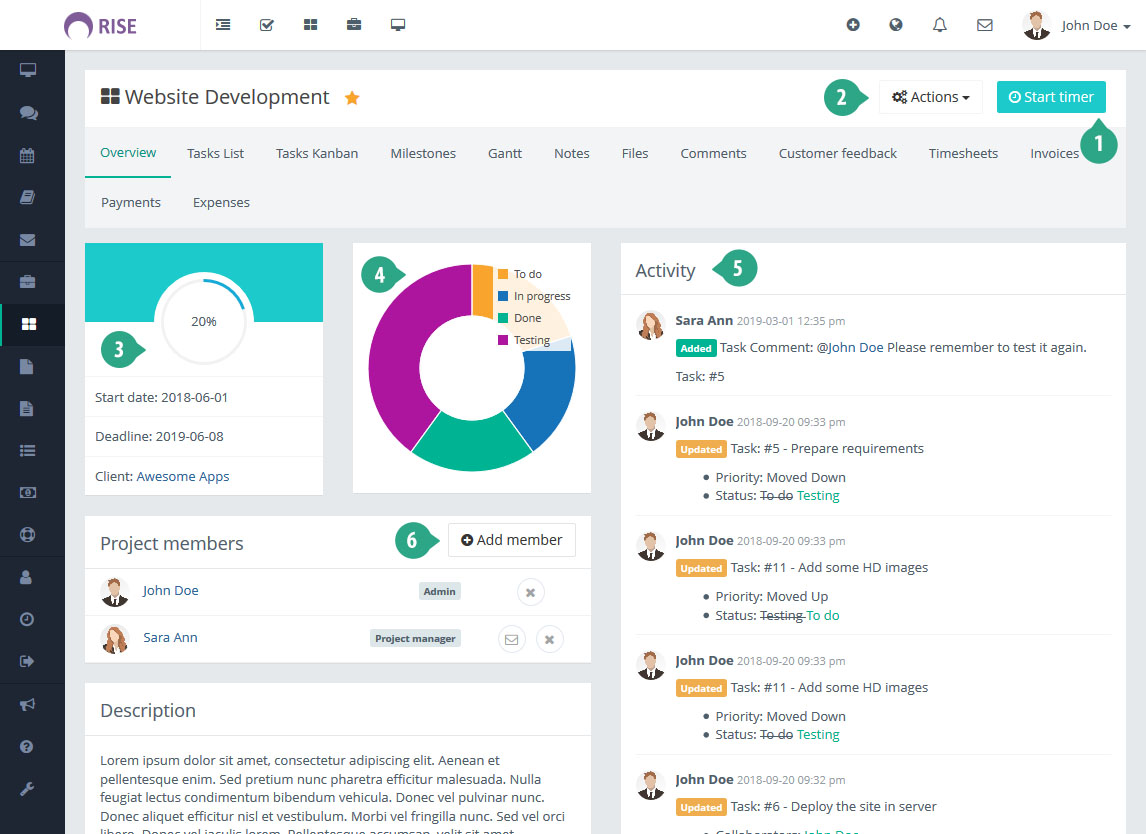
Task: Open the calendar icon in left sidebar
Action: pyautogui.click(x=28, y=156)
